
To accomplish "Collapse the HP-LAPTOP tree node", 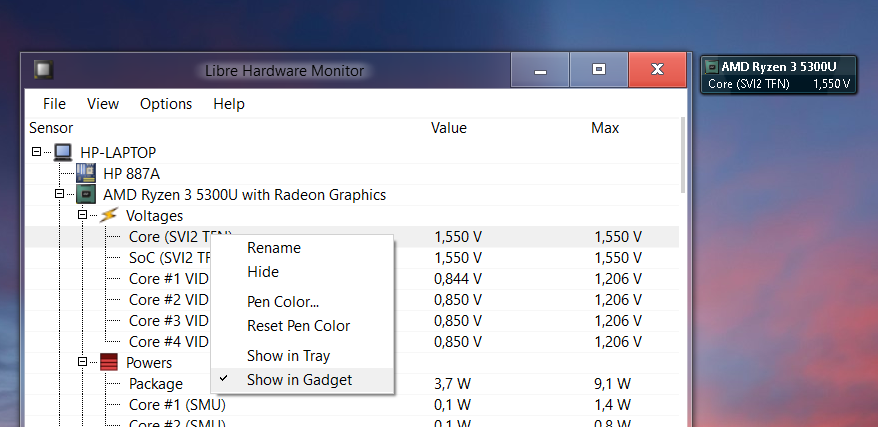I will (36, 152).
